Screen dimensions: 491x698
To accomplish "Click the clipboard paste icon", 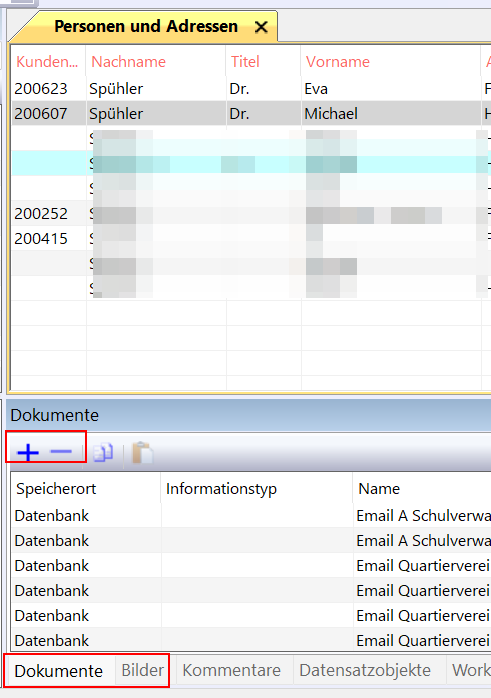I will point(142,453).
